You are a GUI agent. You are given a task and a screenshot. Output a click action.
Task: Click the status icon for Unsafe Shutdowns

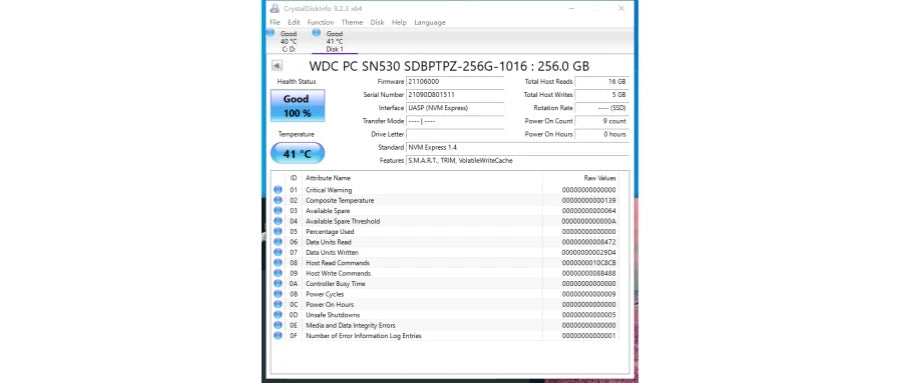click(278, 315)
